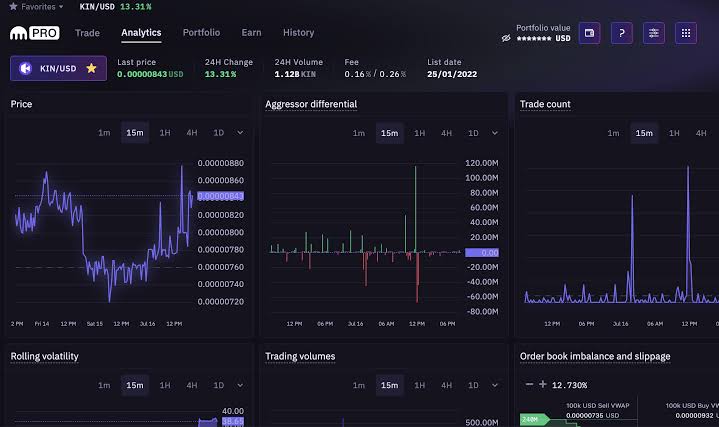Open the KIN/USD pair selector button
Screen dimensions: 719x427
pos(58,68)
